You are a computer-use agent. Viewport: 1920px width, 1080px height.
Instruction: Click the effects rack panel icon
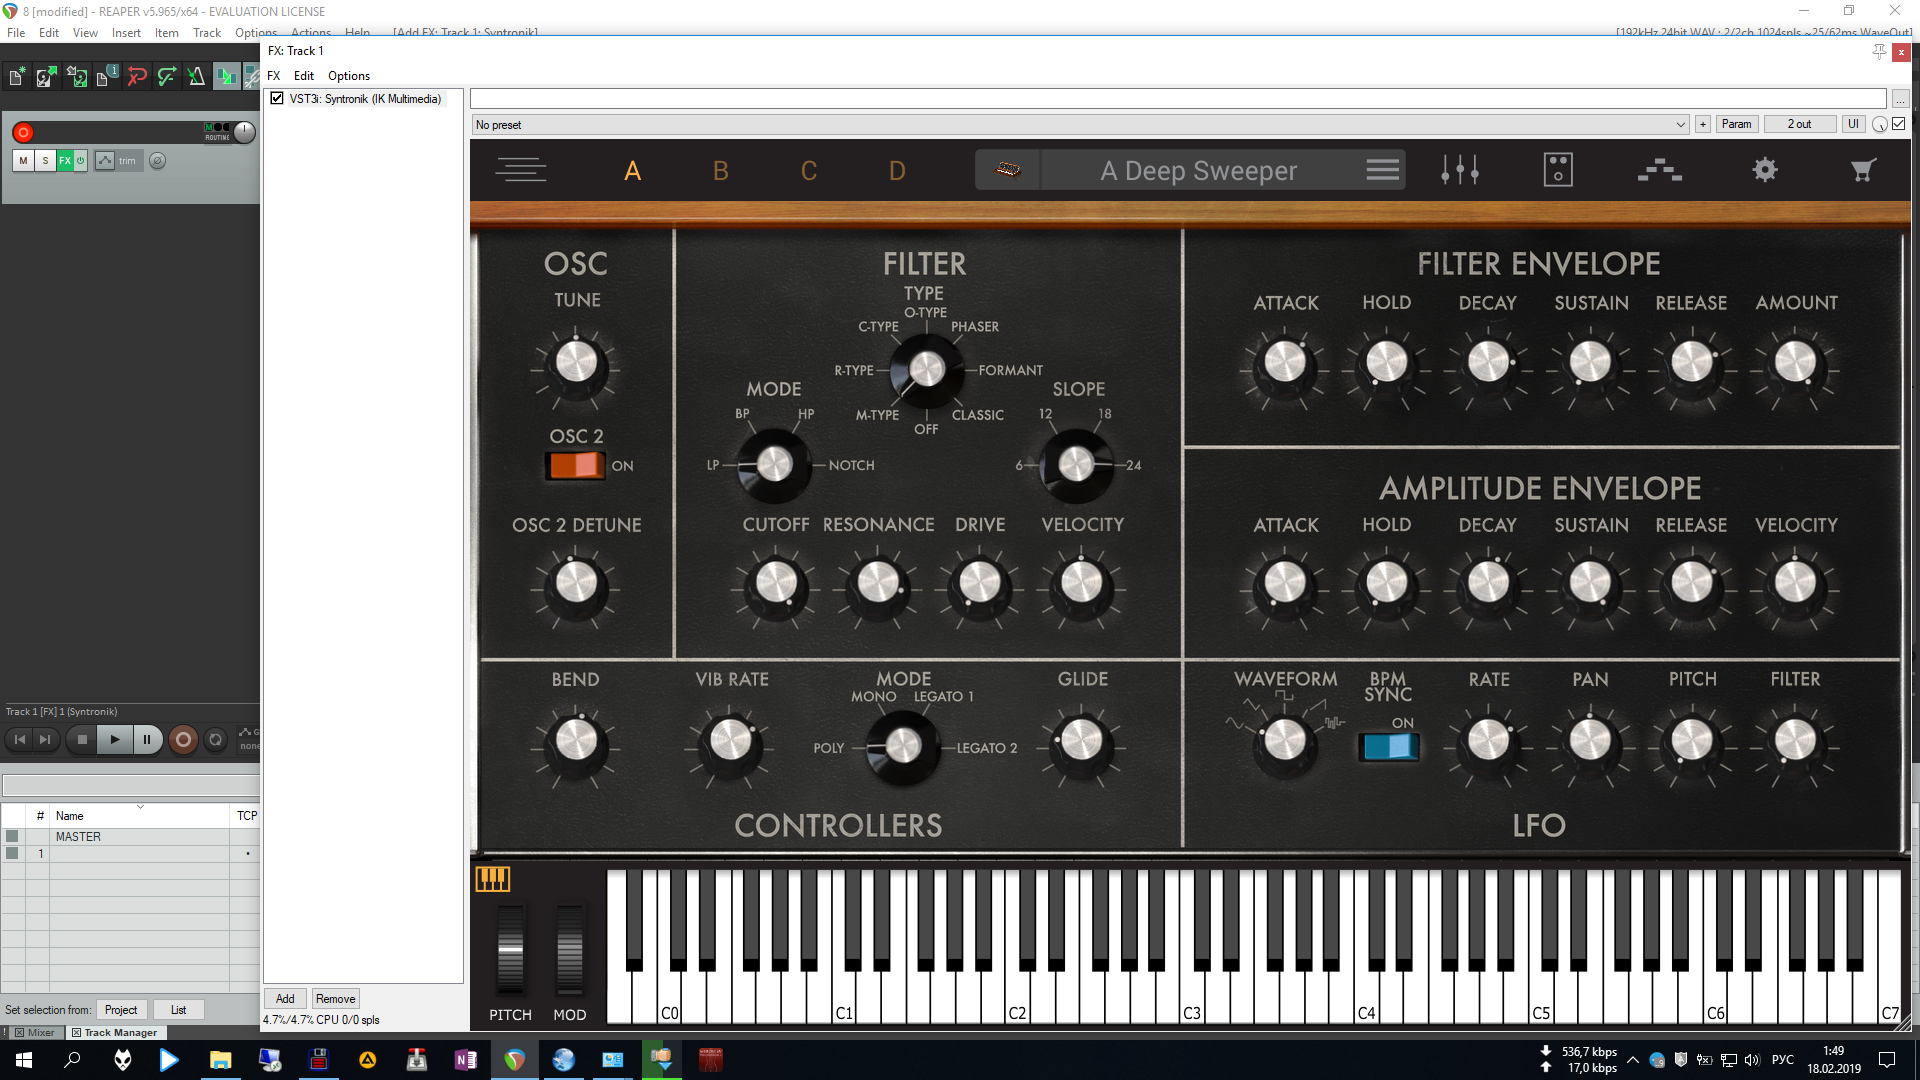[x=1557, y=170]
